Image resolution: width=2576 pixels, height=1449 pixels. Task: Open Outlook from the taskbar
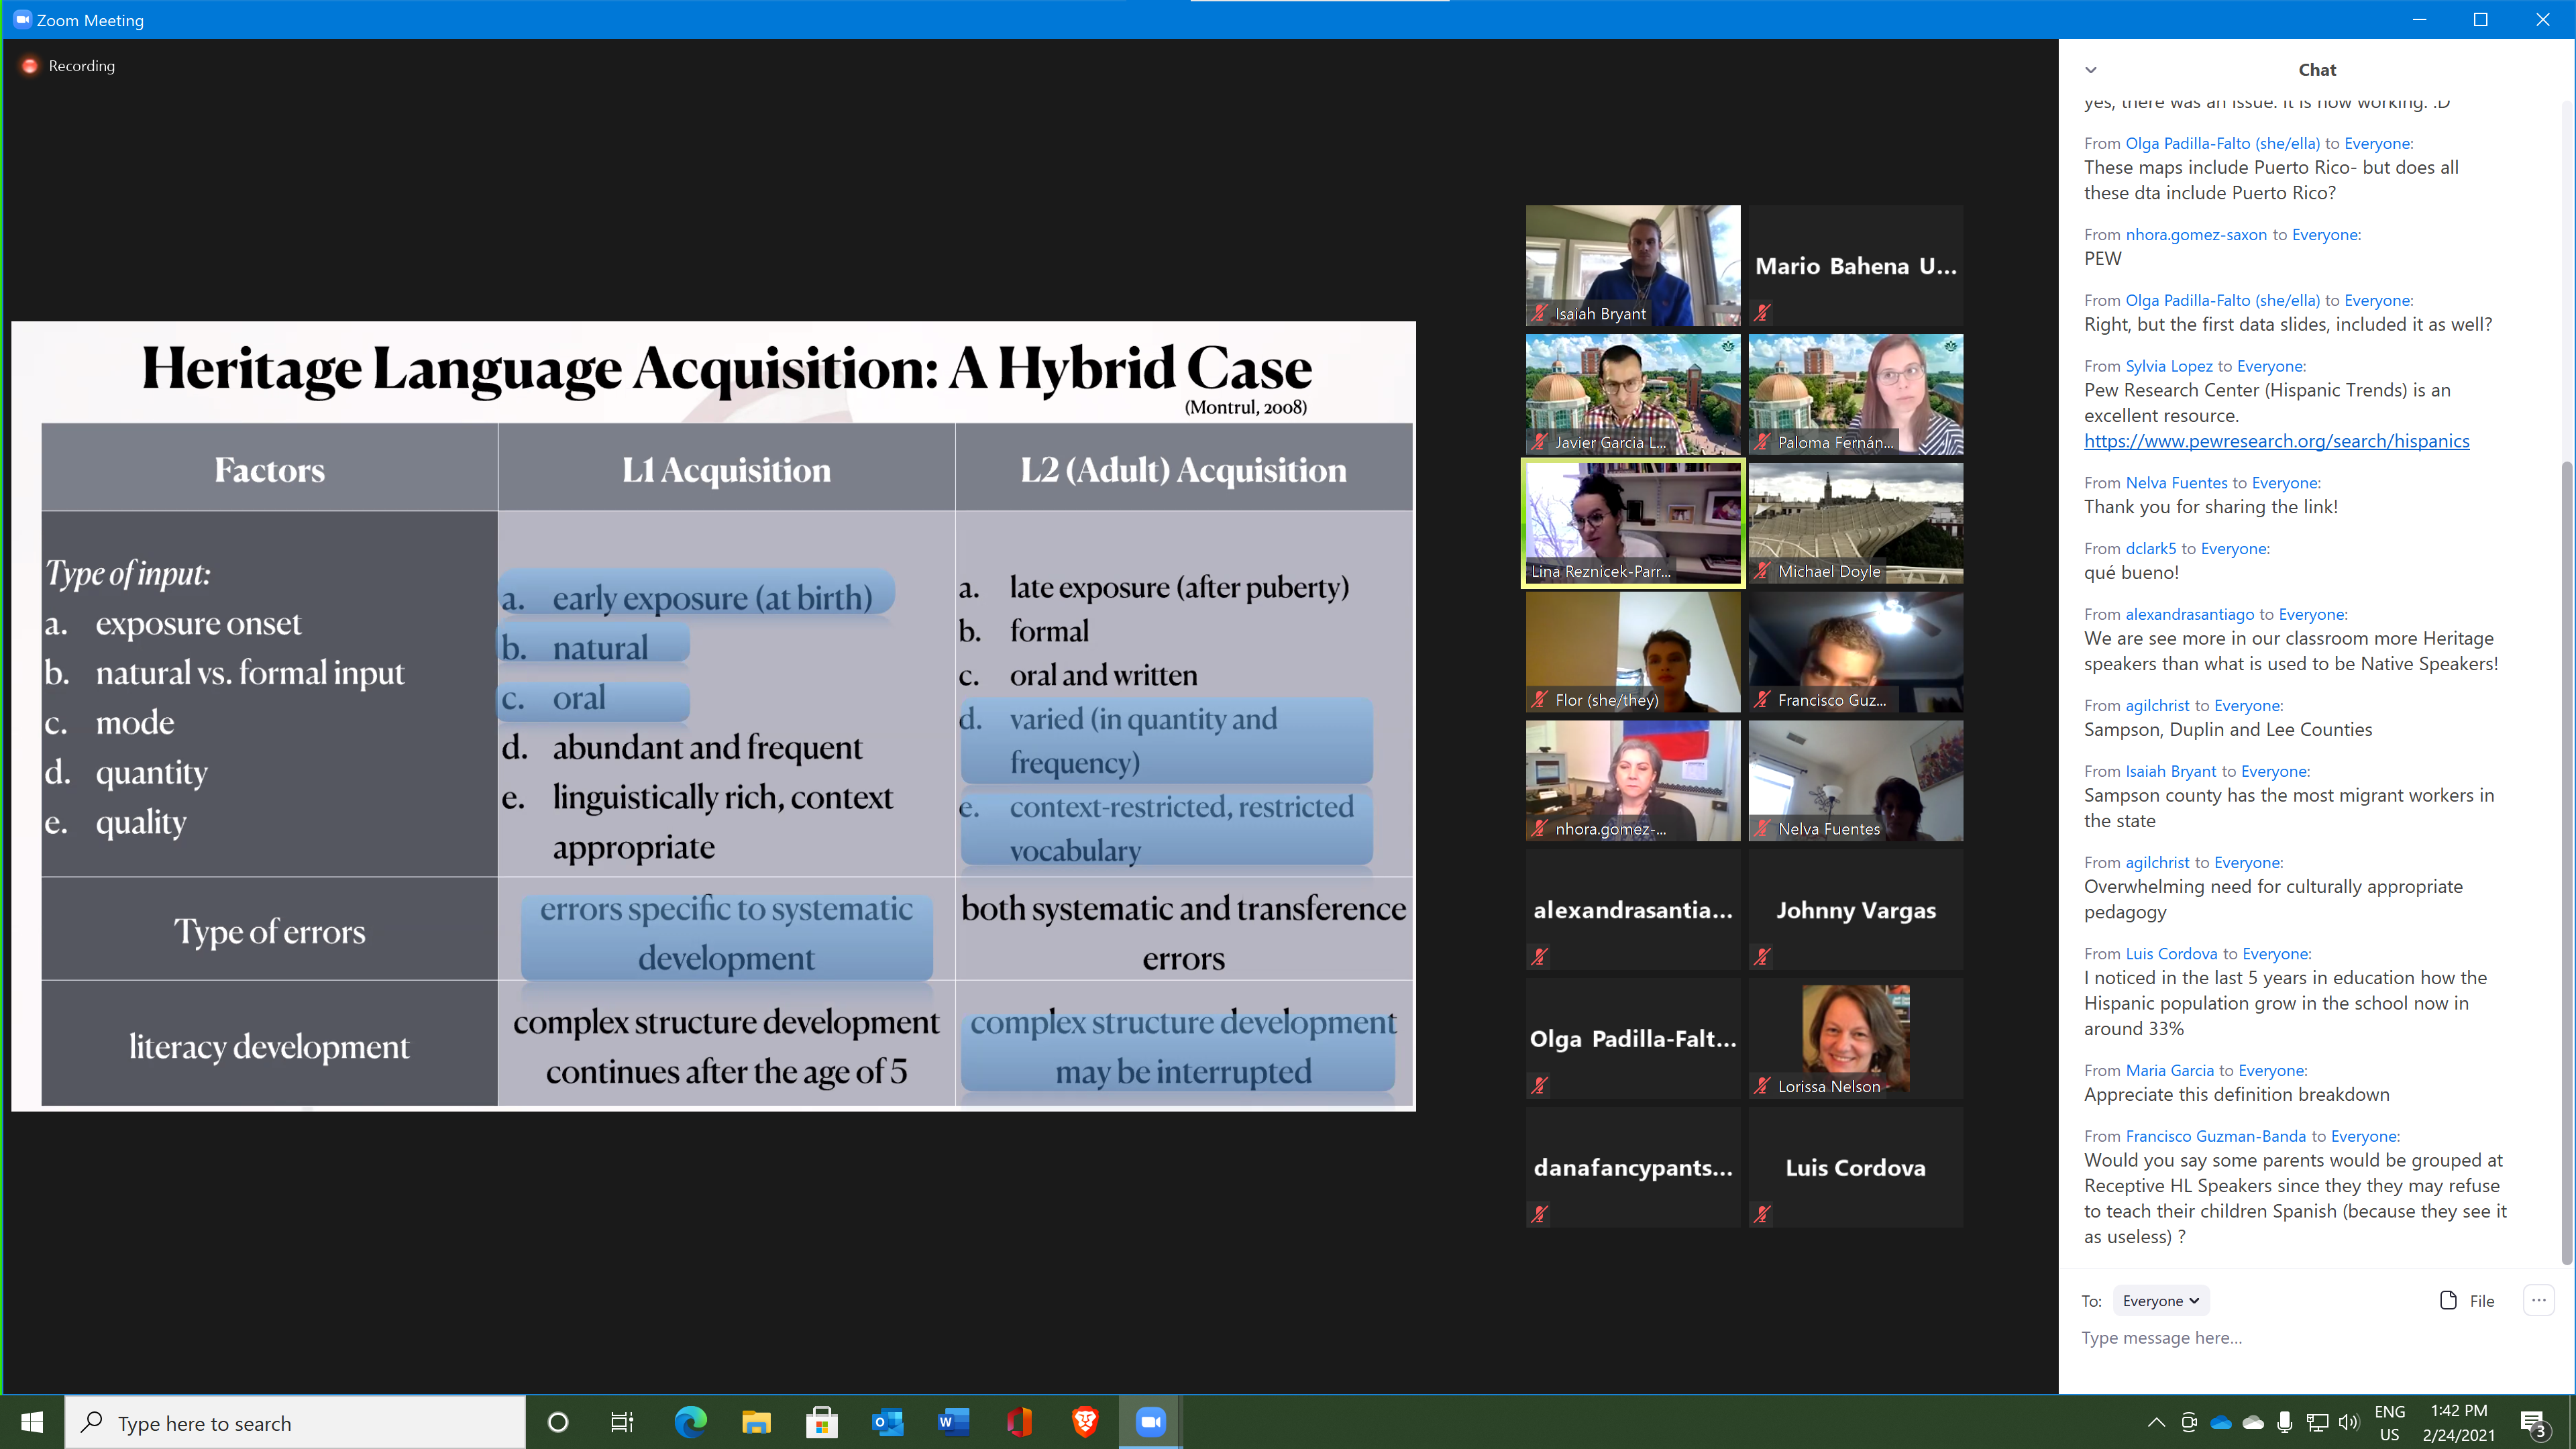tap(887, 1422)
